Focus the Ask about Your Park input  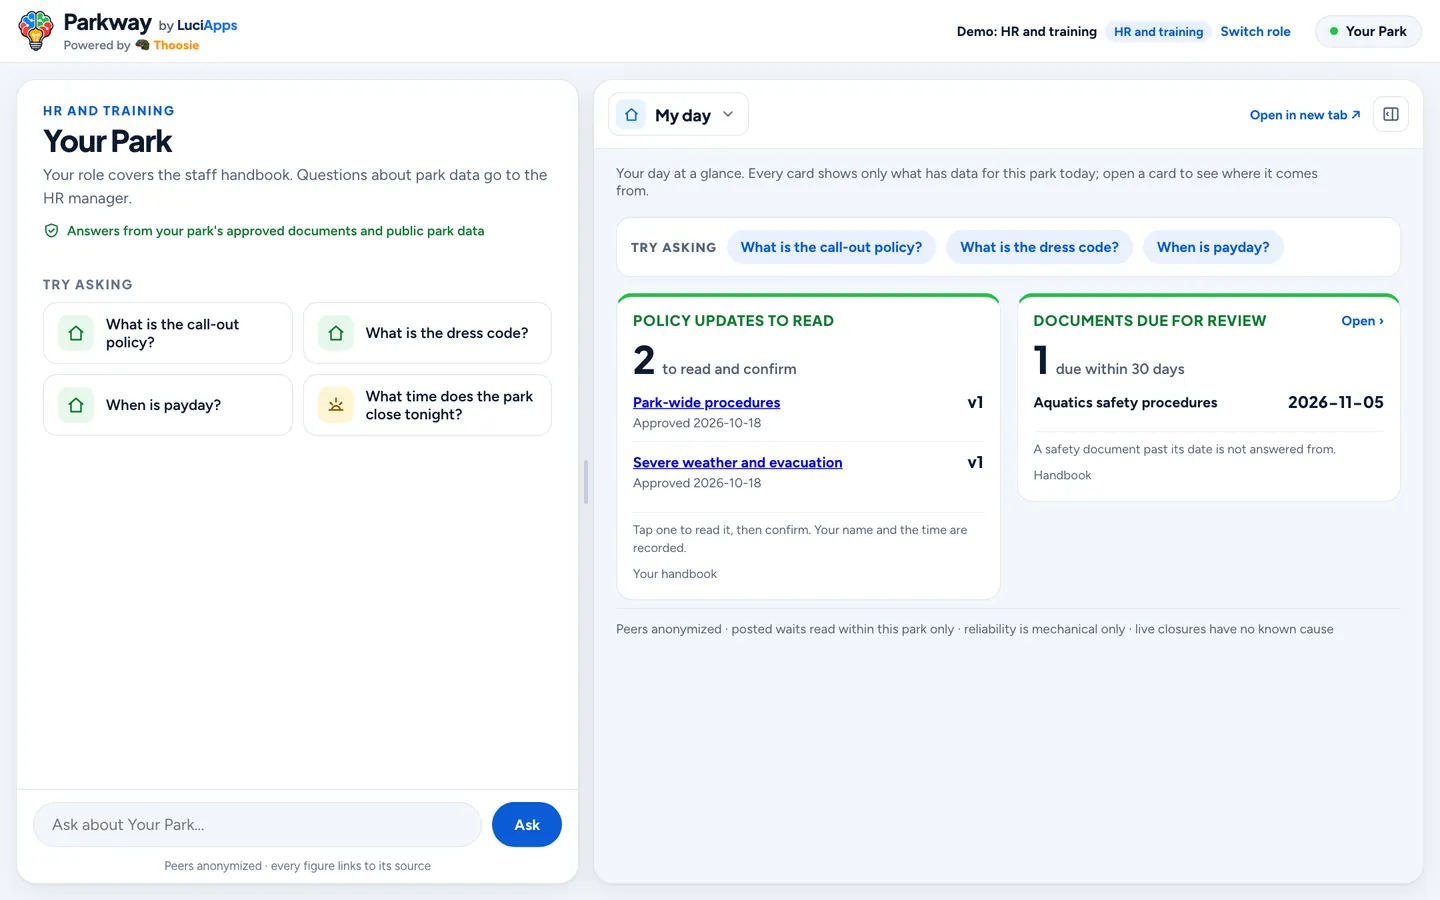tap(258, 825)
